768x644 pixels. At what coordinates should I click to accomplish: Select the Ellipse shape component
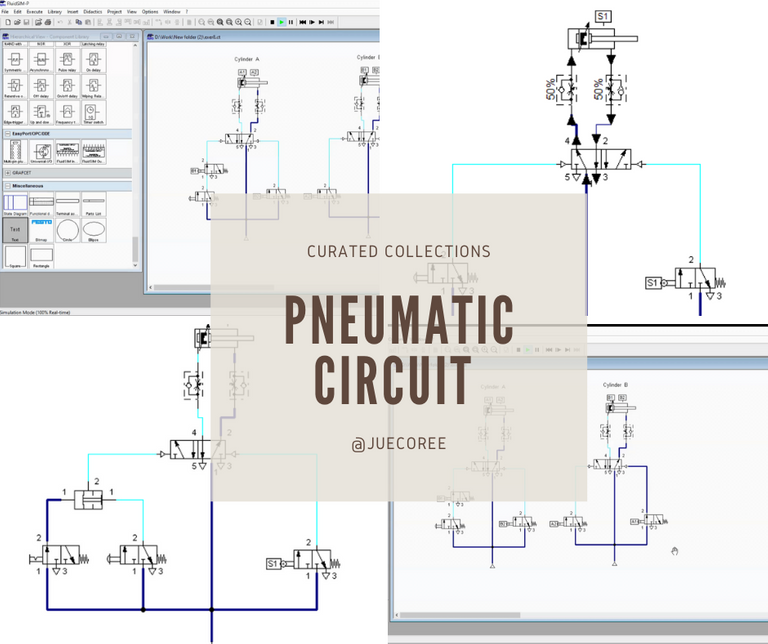[x=93, y=230]
